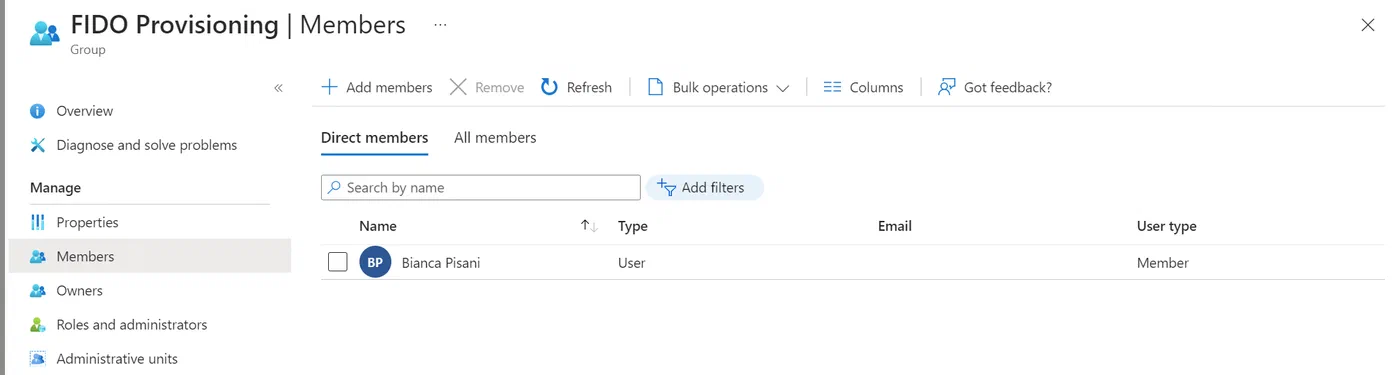Check the Bianca Pisani row checkbox
Screen dimensions: 1400x375
pyautogui.click(x=338, y=262)
